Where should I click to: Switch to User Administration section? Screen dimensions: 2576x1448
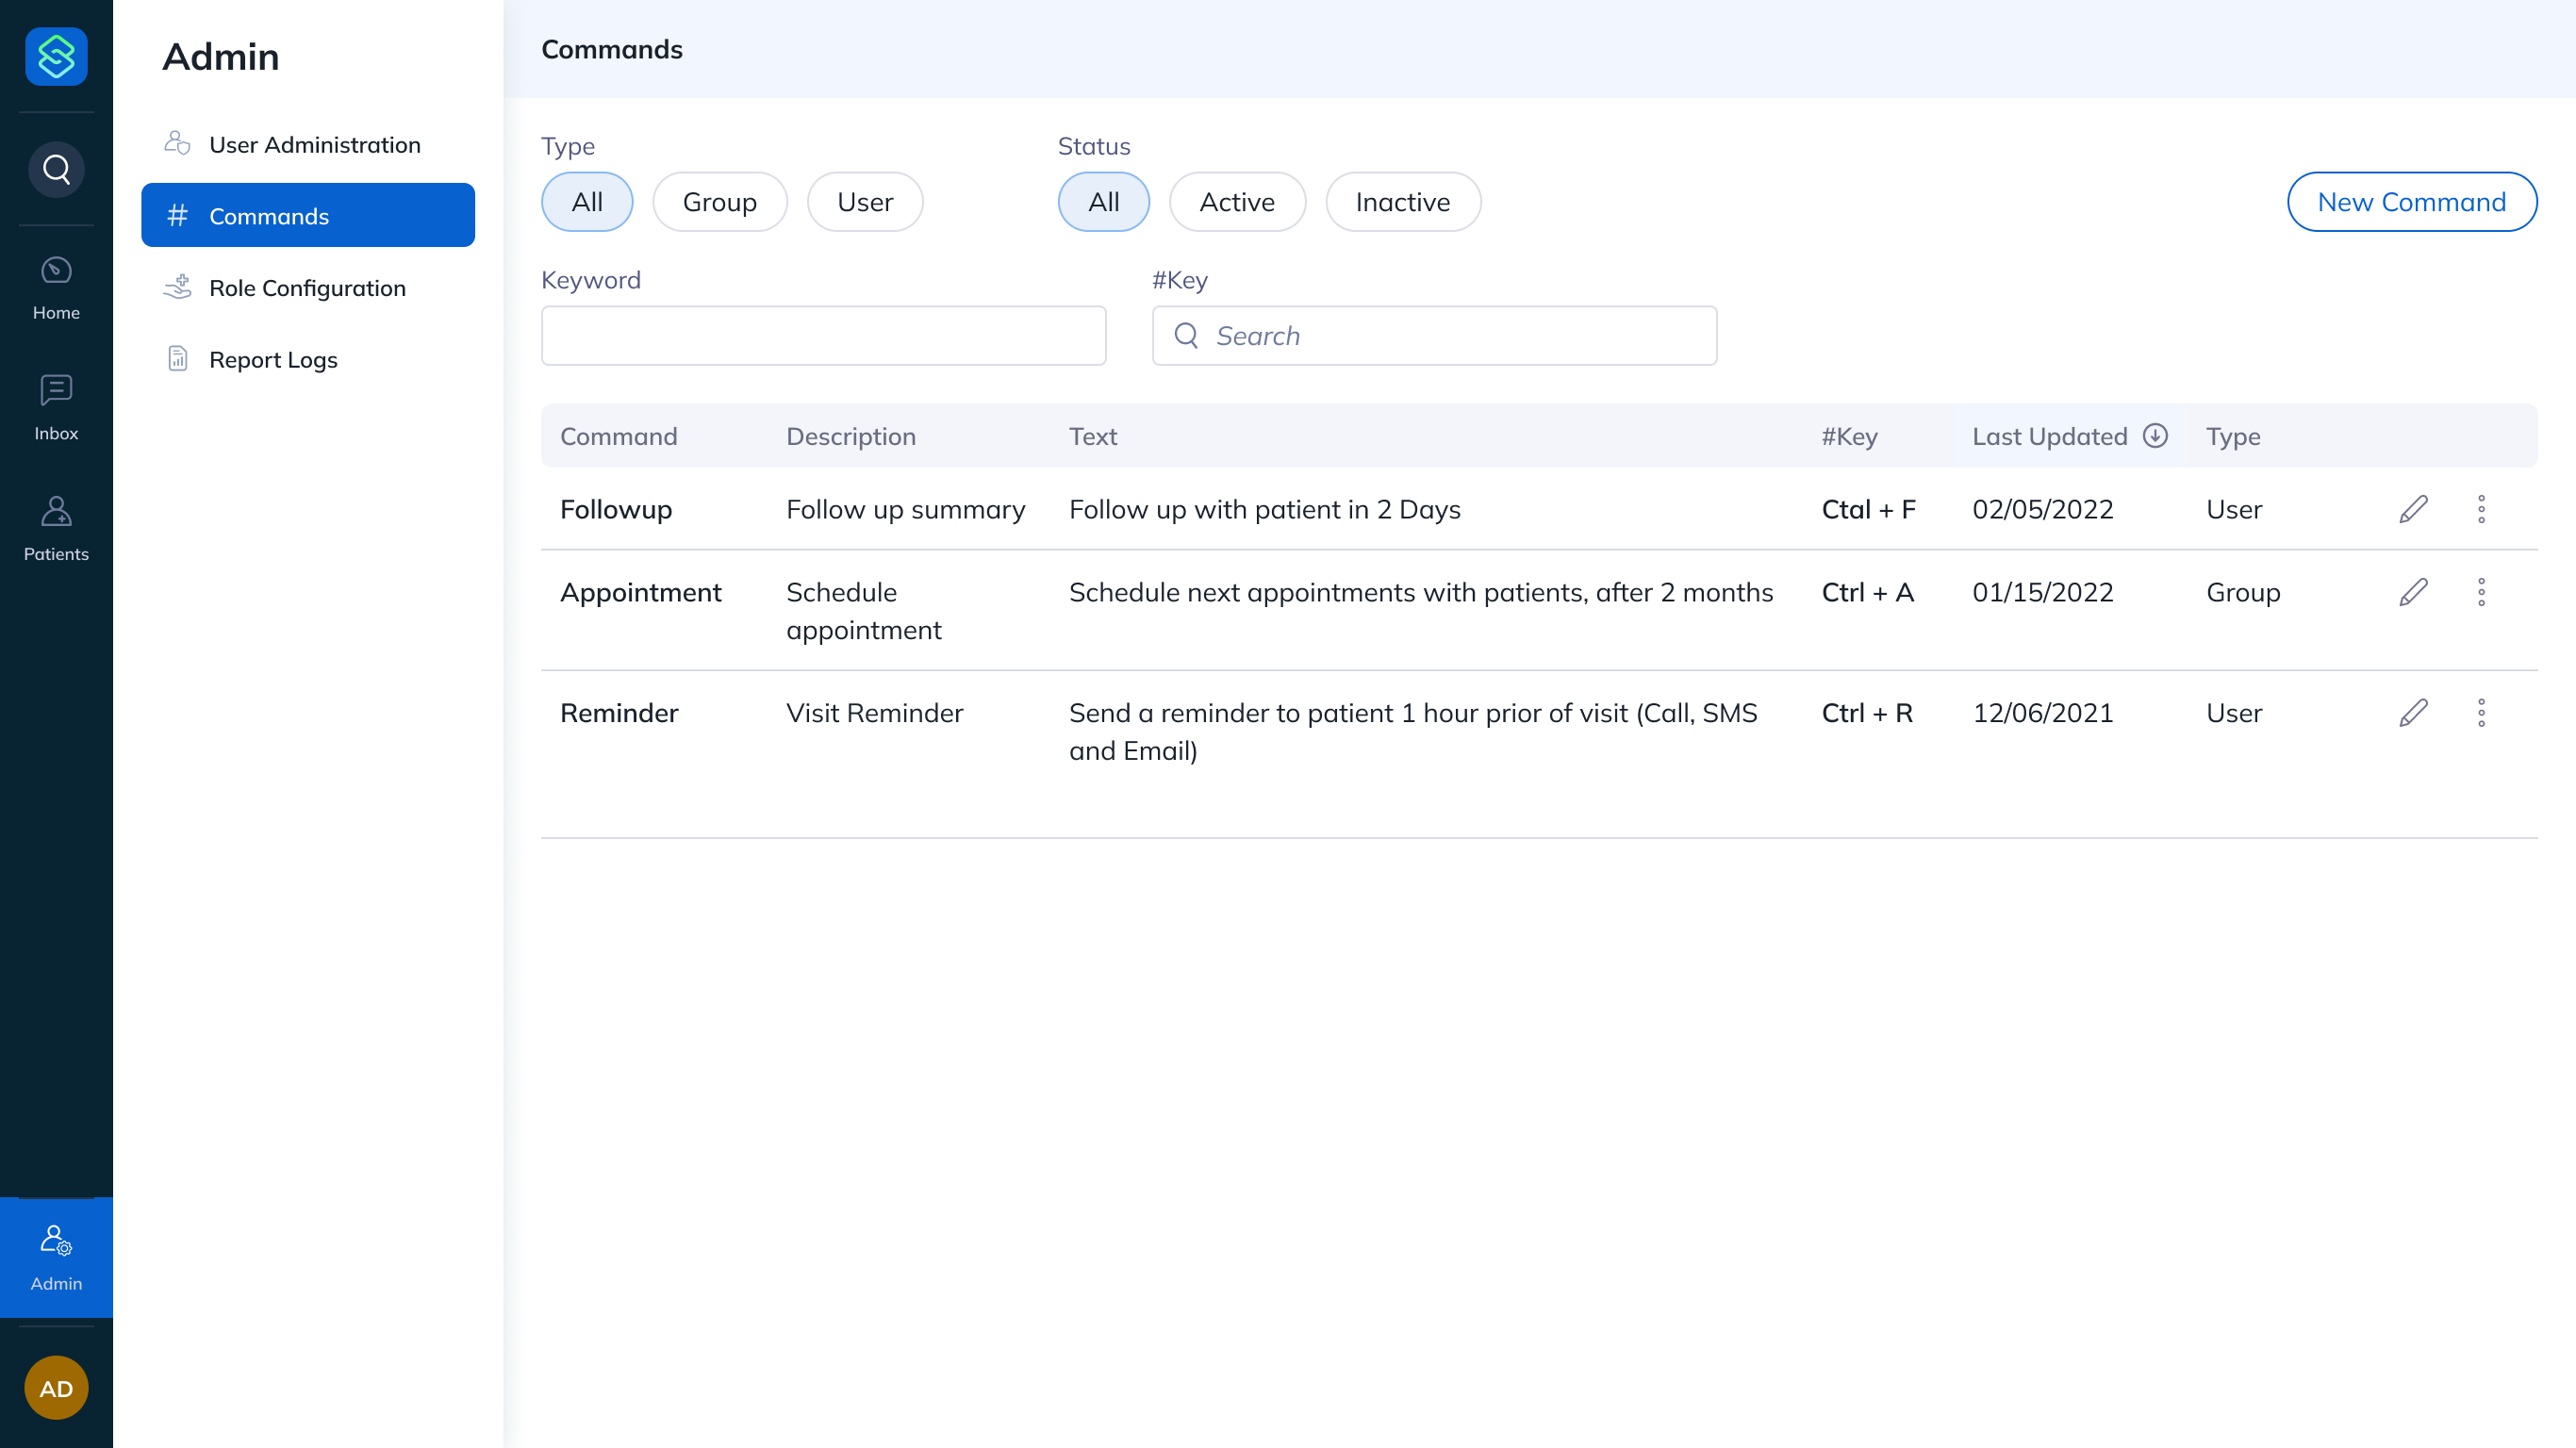tap(315, 144)
